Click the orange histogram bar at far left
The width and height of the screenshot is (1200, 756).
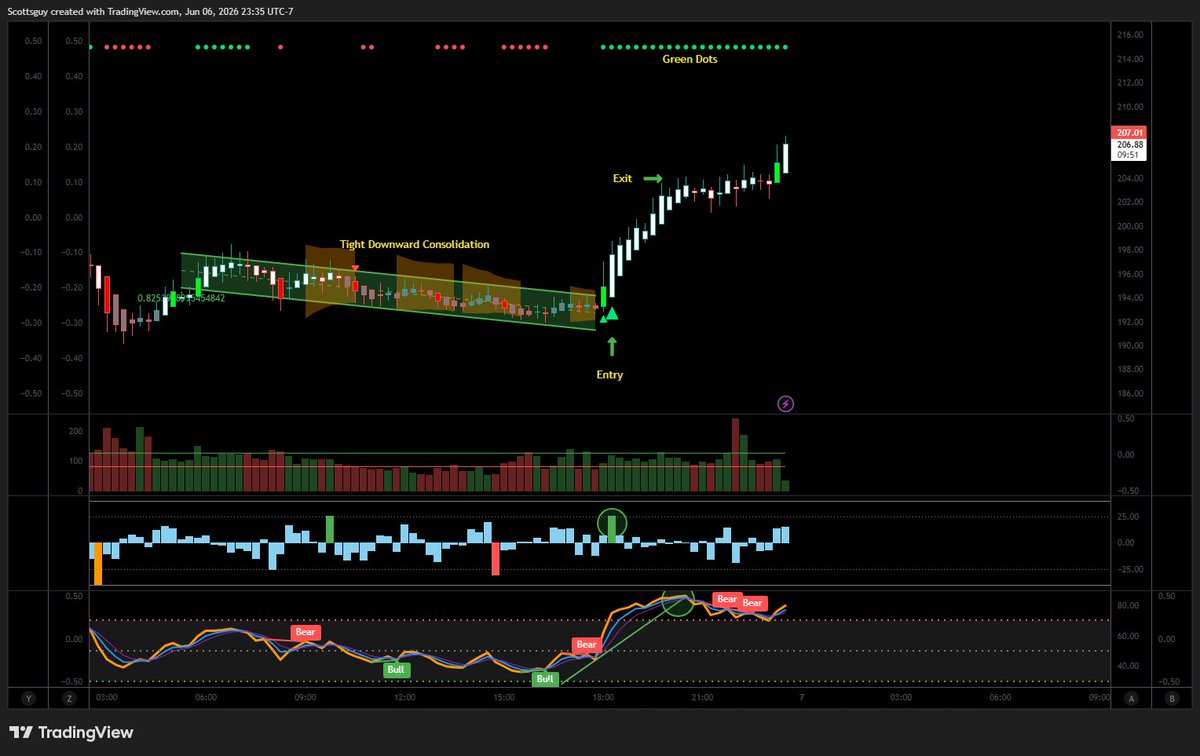point(98,563)
